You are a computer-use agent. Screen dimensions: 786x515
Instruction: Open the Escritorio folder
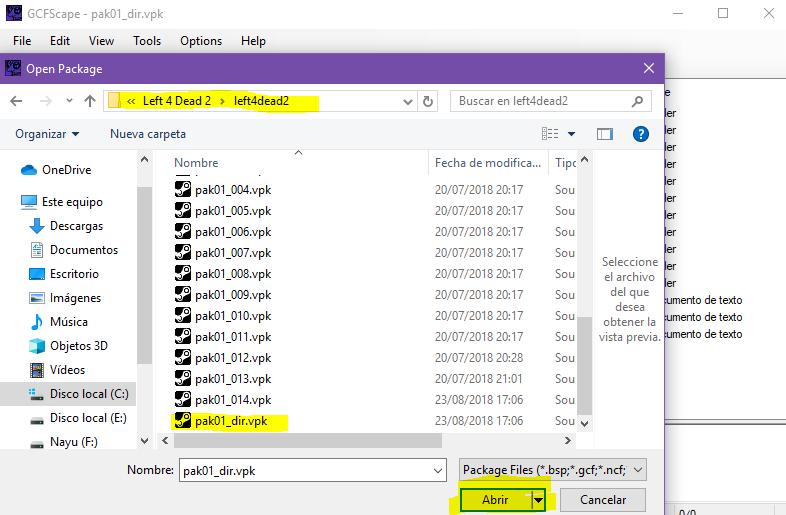(x=64, y=274)
